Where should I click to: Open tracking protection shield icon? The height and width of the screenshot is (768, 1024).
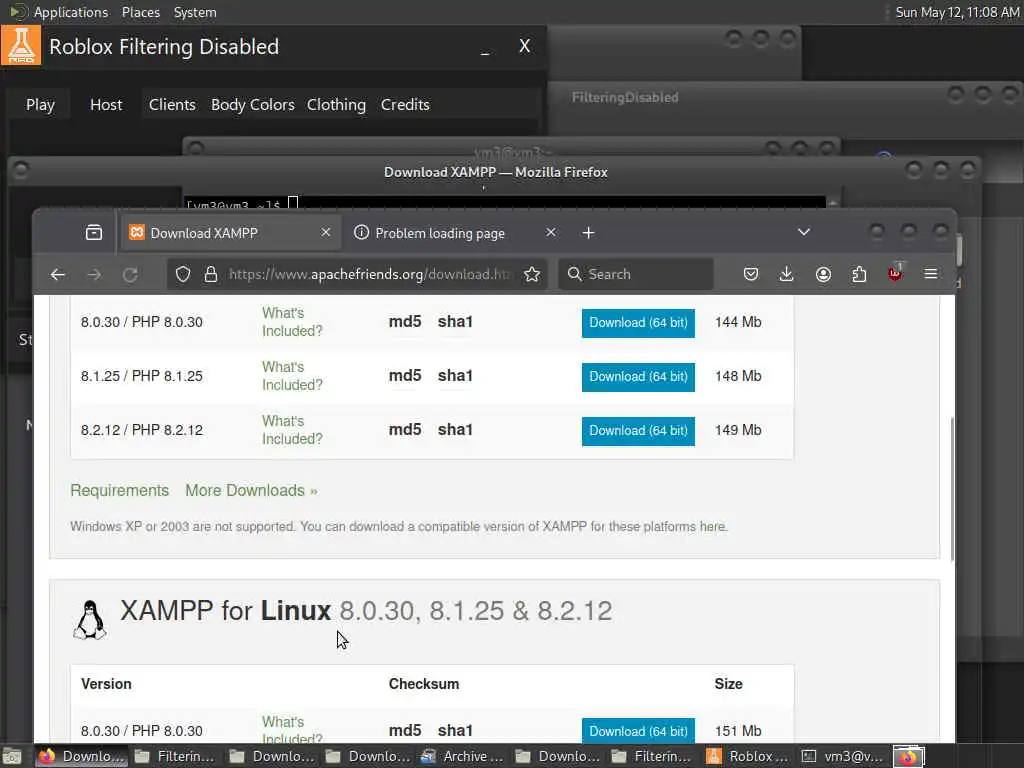pos(183,274)
